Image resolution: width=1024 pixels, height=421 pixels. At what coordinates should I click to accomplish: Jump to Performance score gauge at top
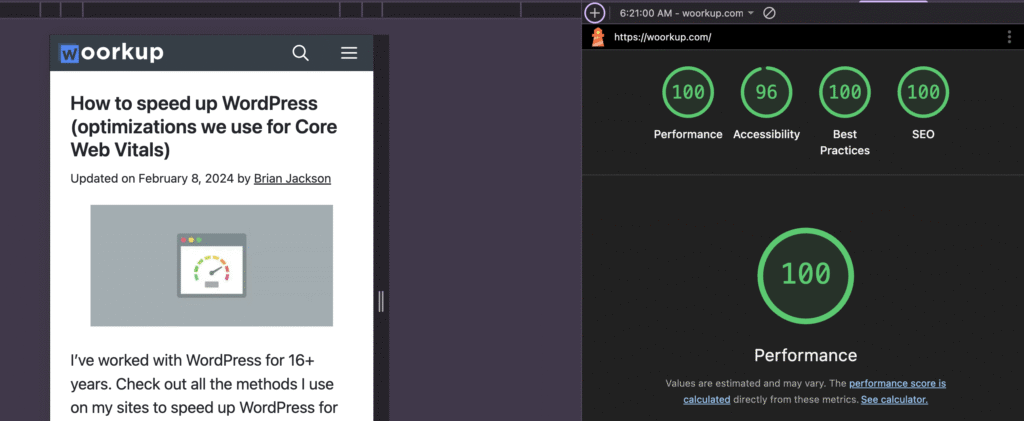click(687, 93)
